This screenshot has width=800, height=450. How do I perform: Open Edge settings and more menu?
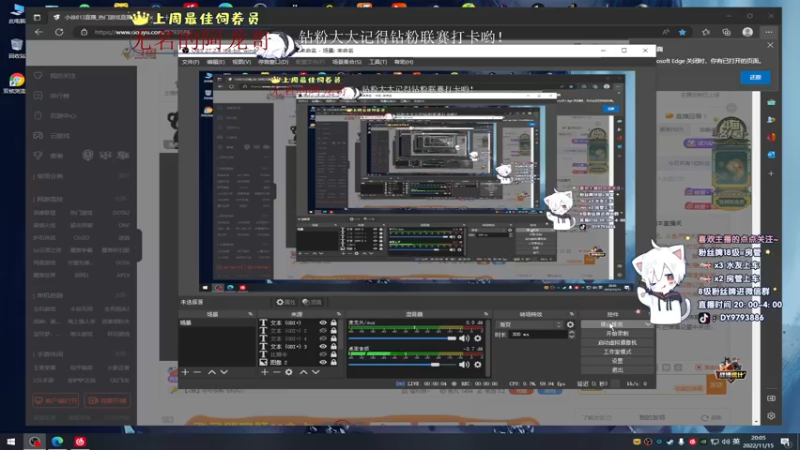pos(768,32)
